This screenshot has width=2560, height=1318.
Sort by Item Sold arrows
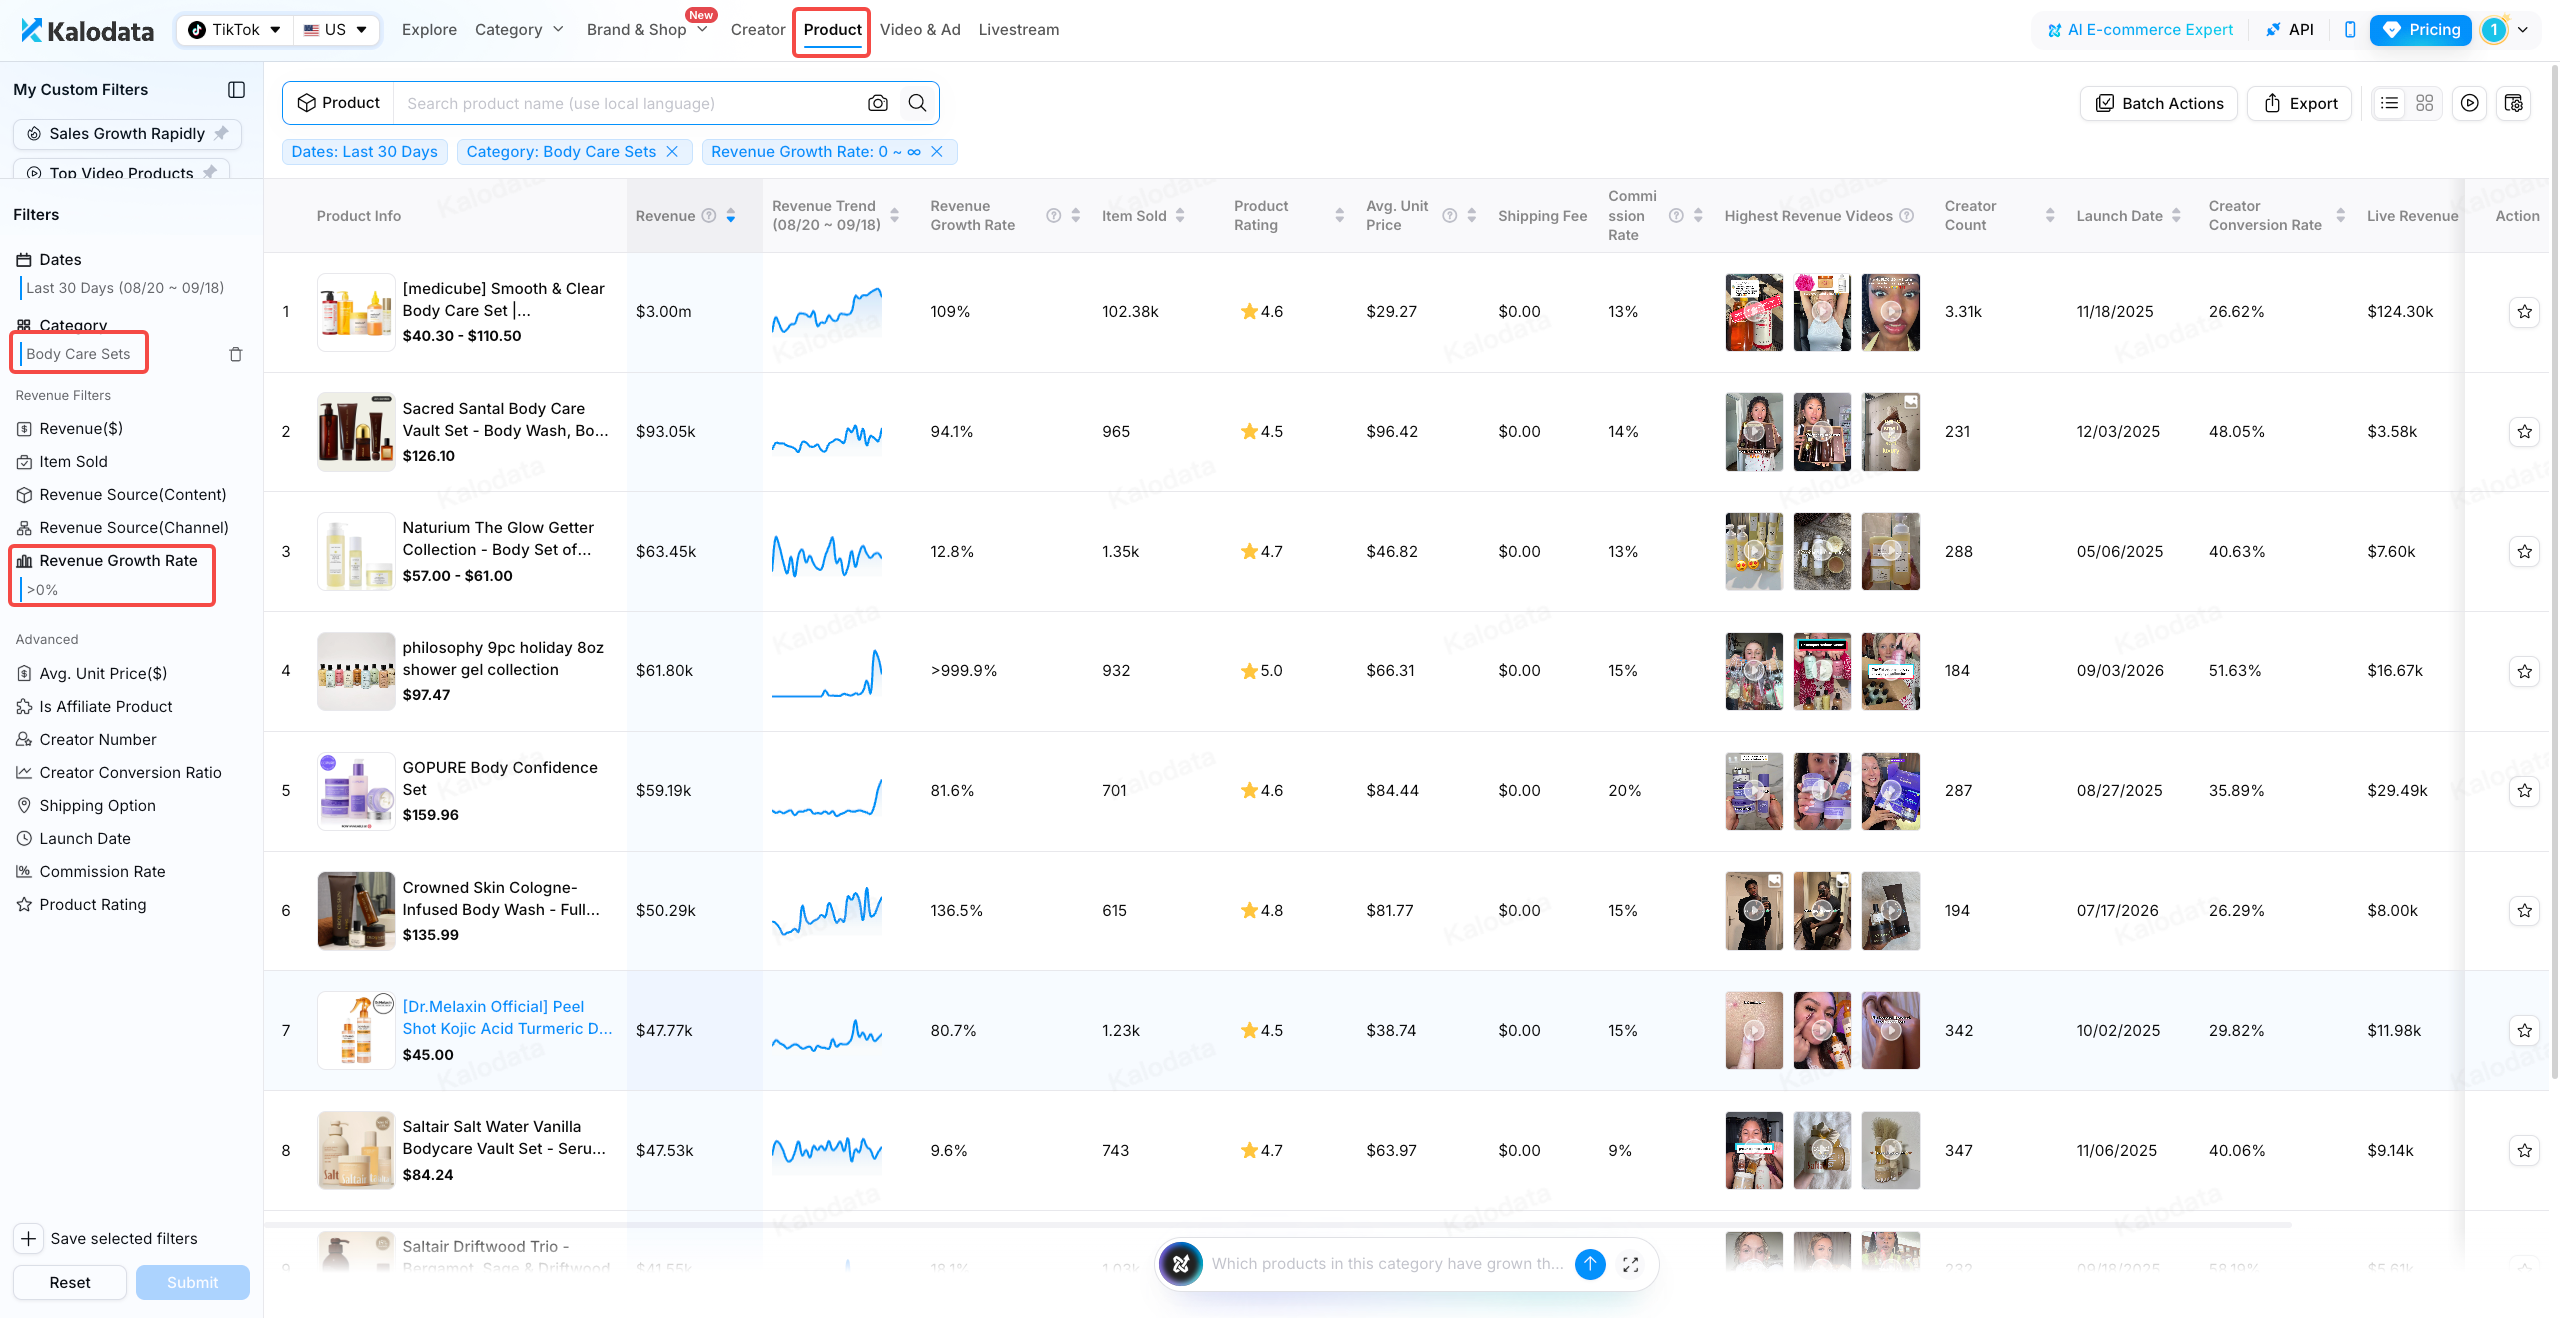coord(1180,216)
